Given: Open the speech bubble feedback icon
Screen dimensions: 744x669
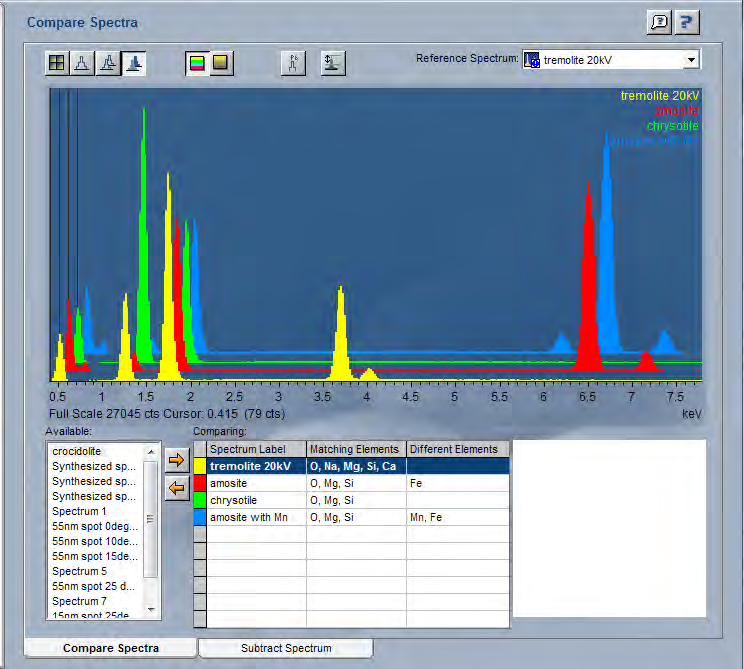Looking at the screenshot, I should click(x=659, y=22).
